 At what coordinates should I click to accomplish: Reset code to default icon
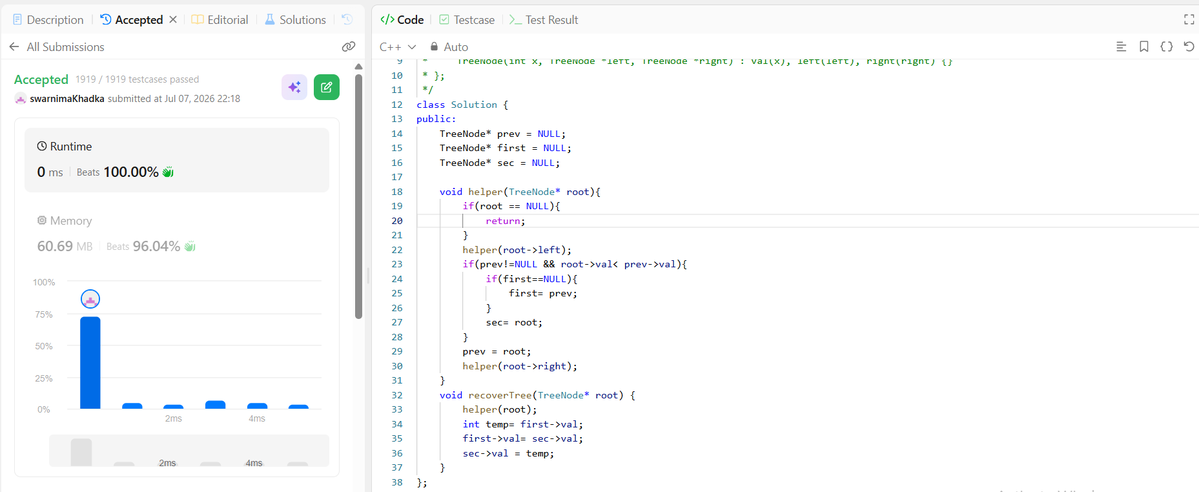[x=1188, y=47]
